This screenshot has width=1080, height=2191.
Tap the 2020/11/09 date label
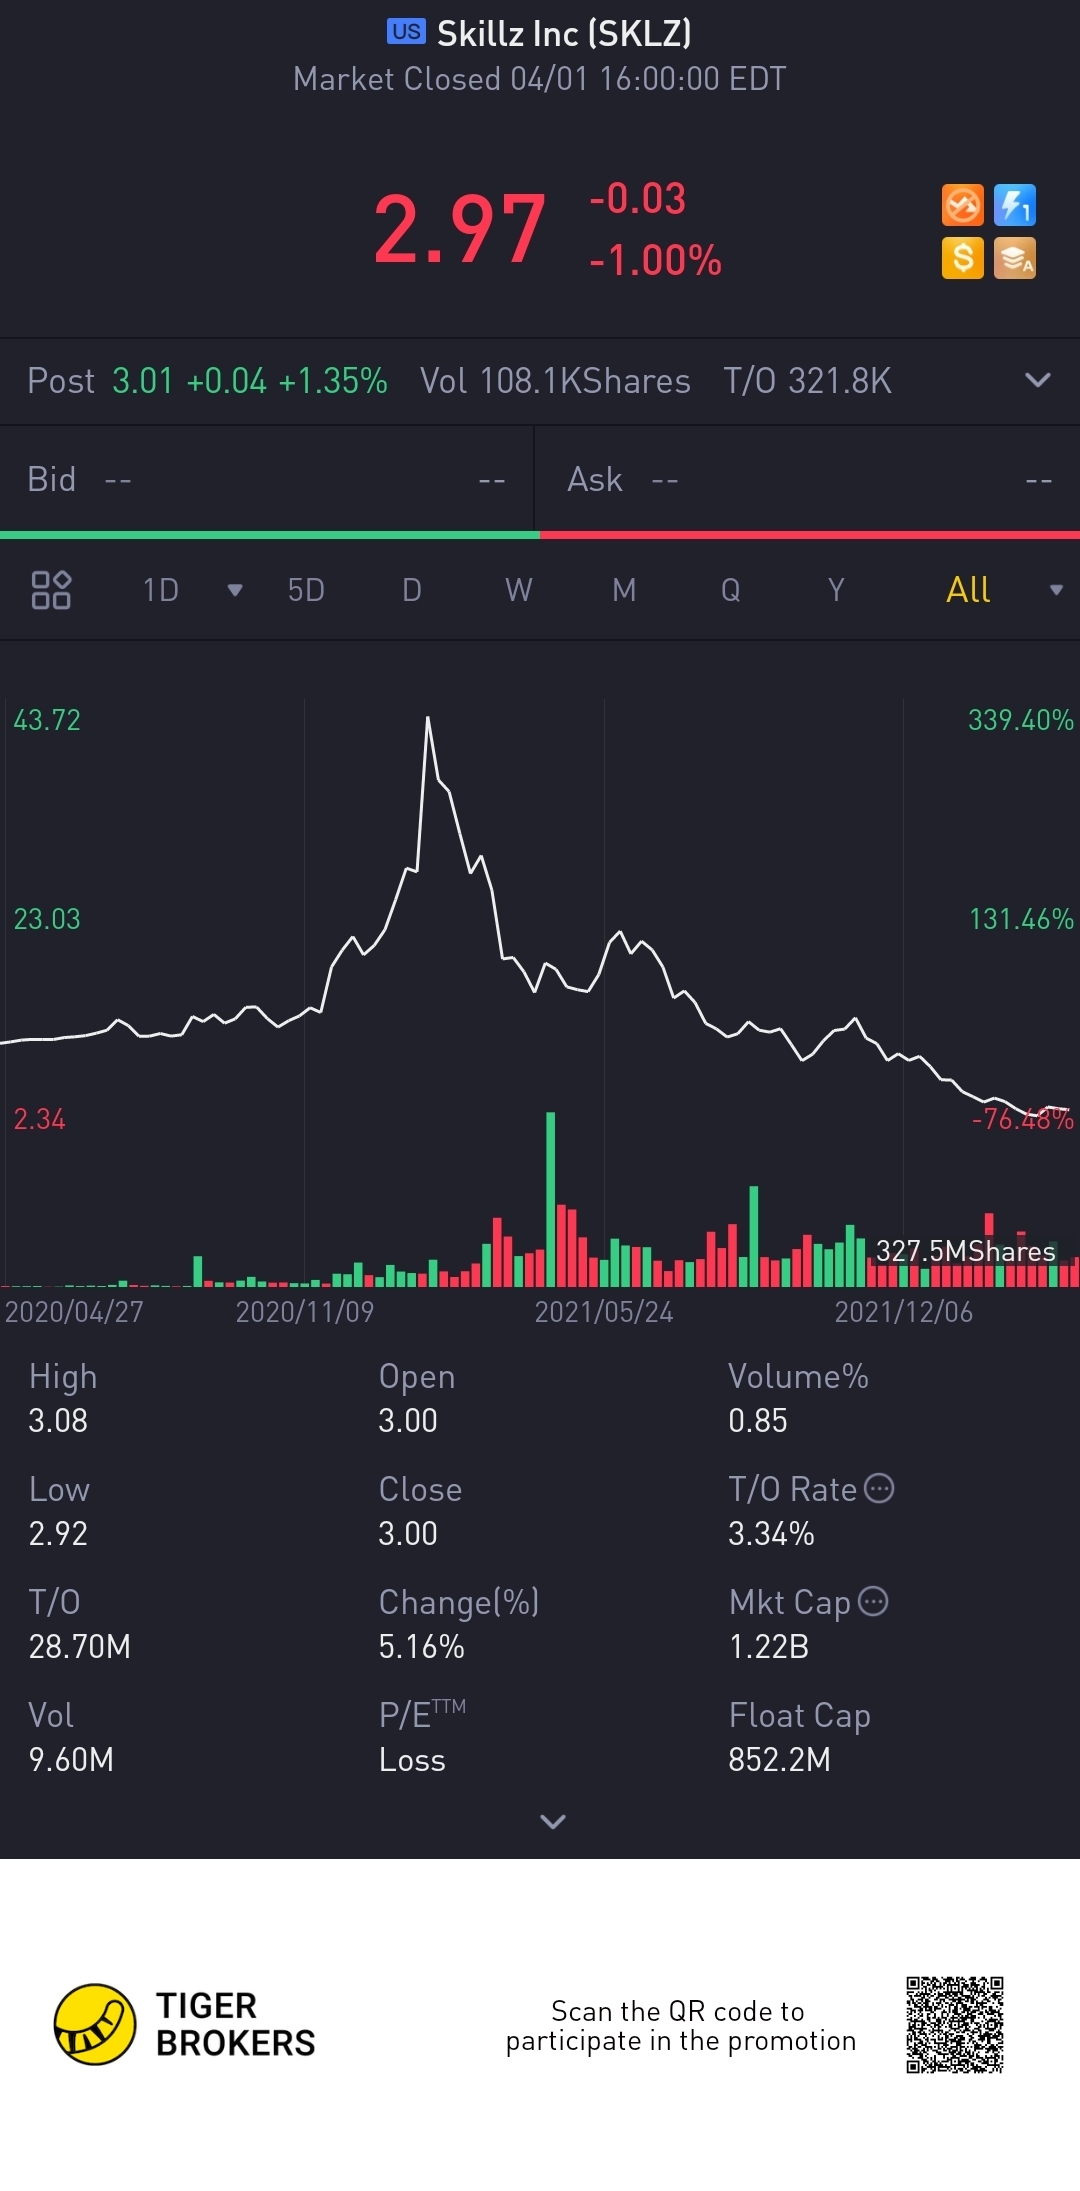click(304, 1312)
